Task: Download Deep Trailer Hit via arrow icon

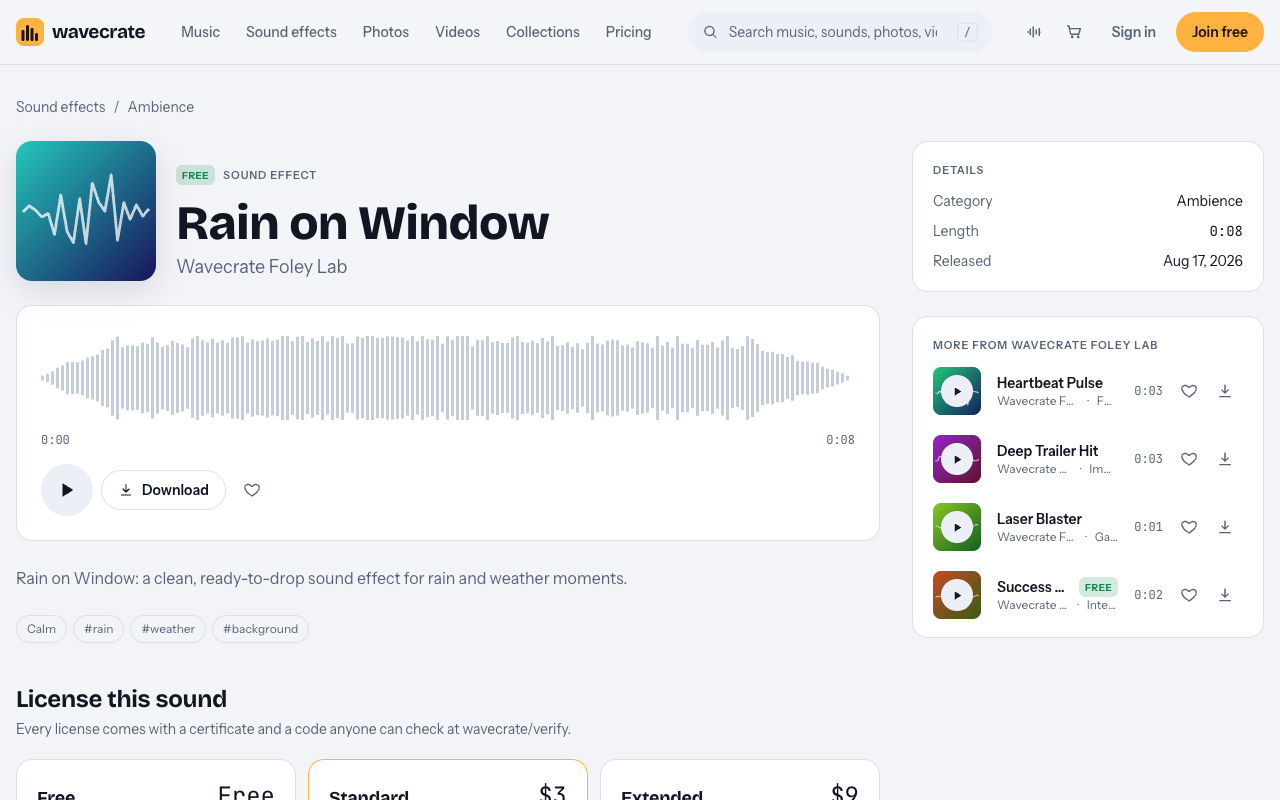Action: (1225, 459)
